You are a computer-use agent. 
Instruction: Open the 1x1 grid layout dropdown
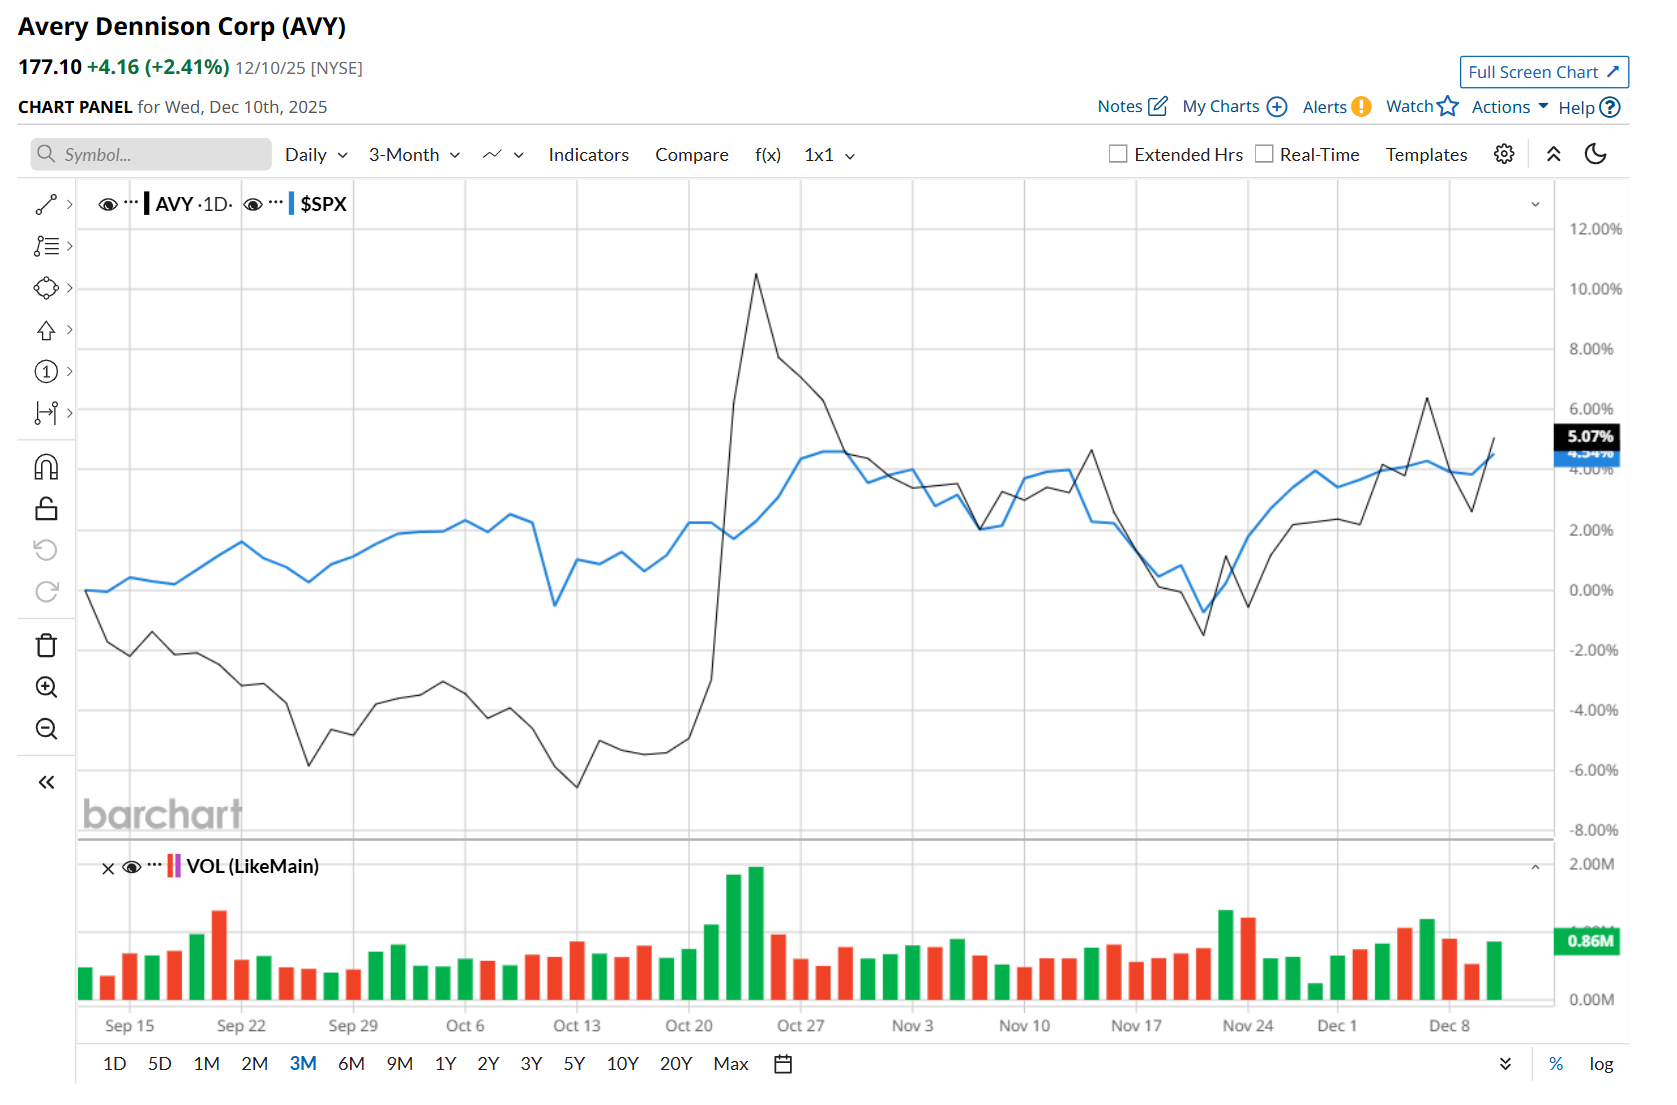[830, 155]
